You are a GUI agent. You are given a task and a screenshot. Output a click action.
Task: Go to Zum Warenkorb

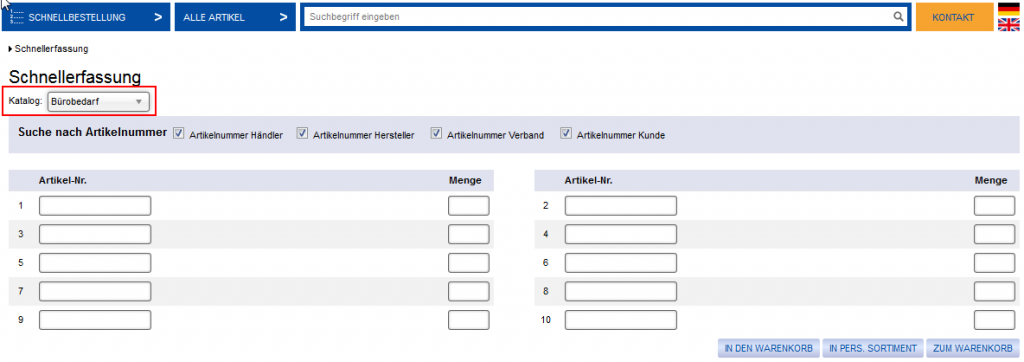[972, 348]
